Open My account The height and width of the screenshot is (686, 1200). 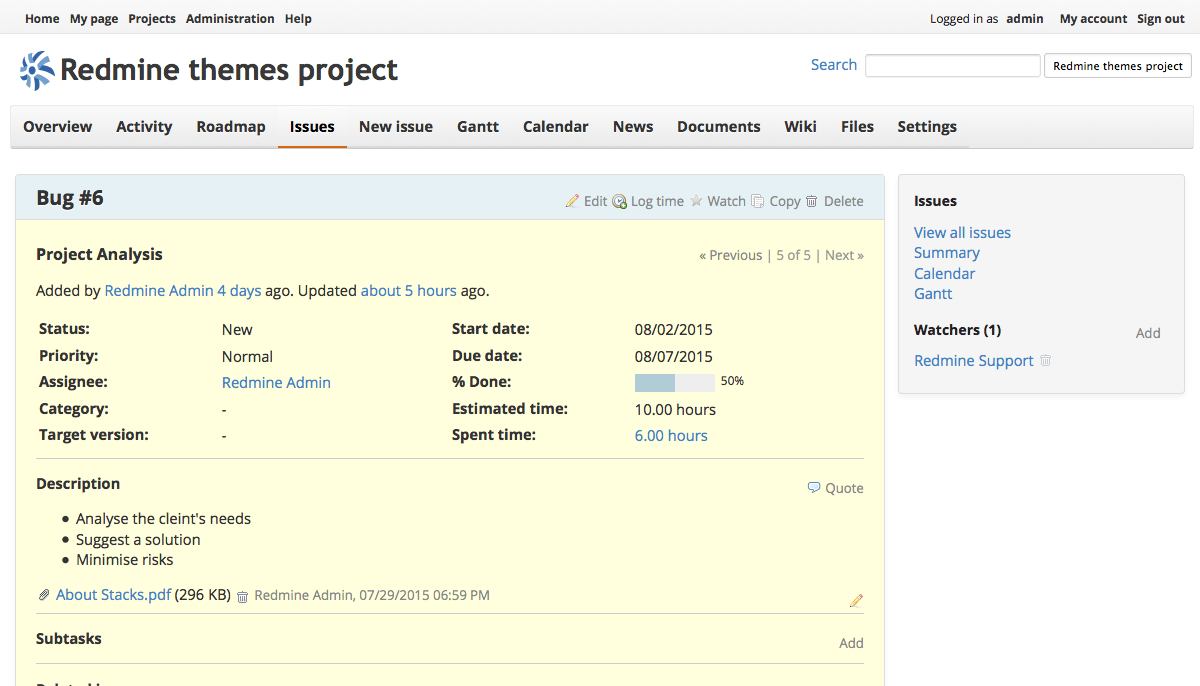[1093, 19]
